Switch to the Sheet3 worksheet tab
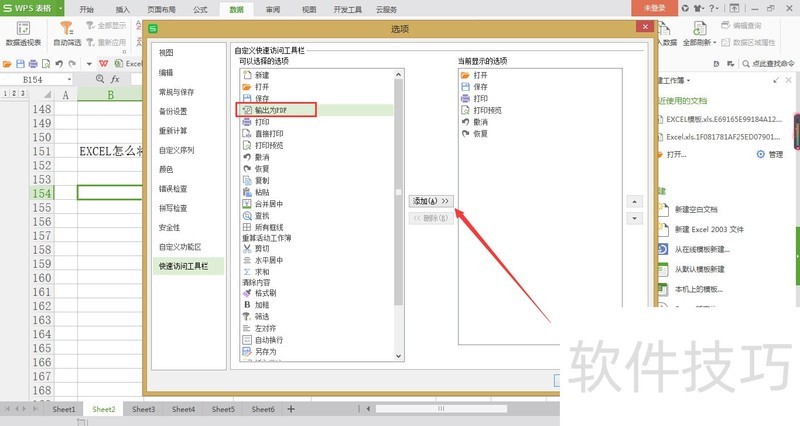Screen dimensions: 800x426 [x=143, y=409]
